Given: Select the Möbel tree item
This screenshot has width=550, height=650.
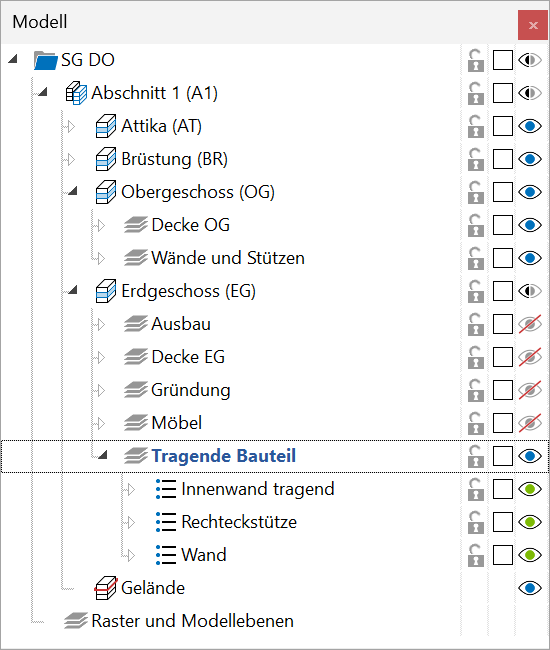Looking at the screenshot, I should coord(177,423).
